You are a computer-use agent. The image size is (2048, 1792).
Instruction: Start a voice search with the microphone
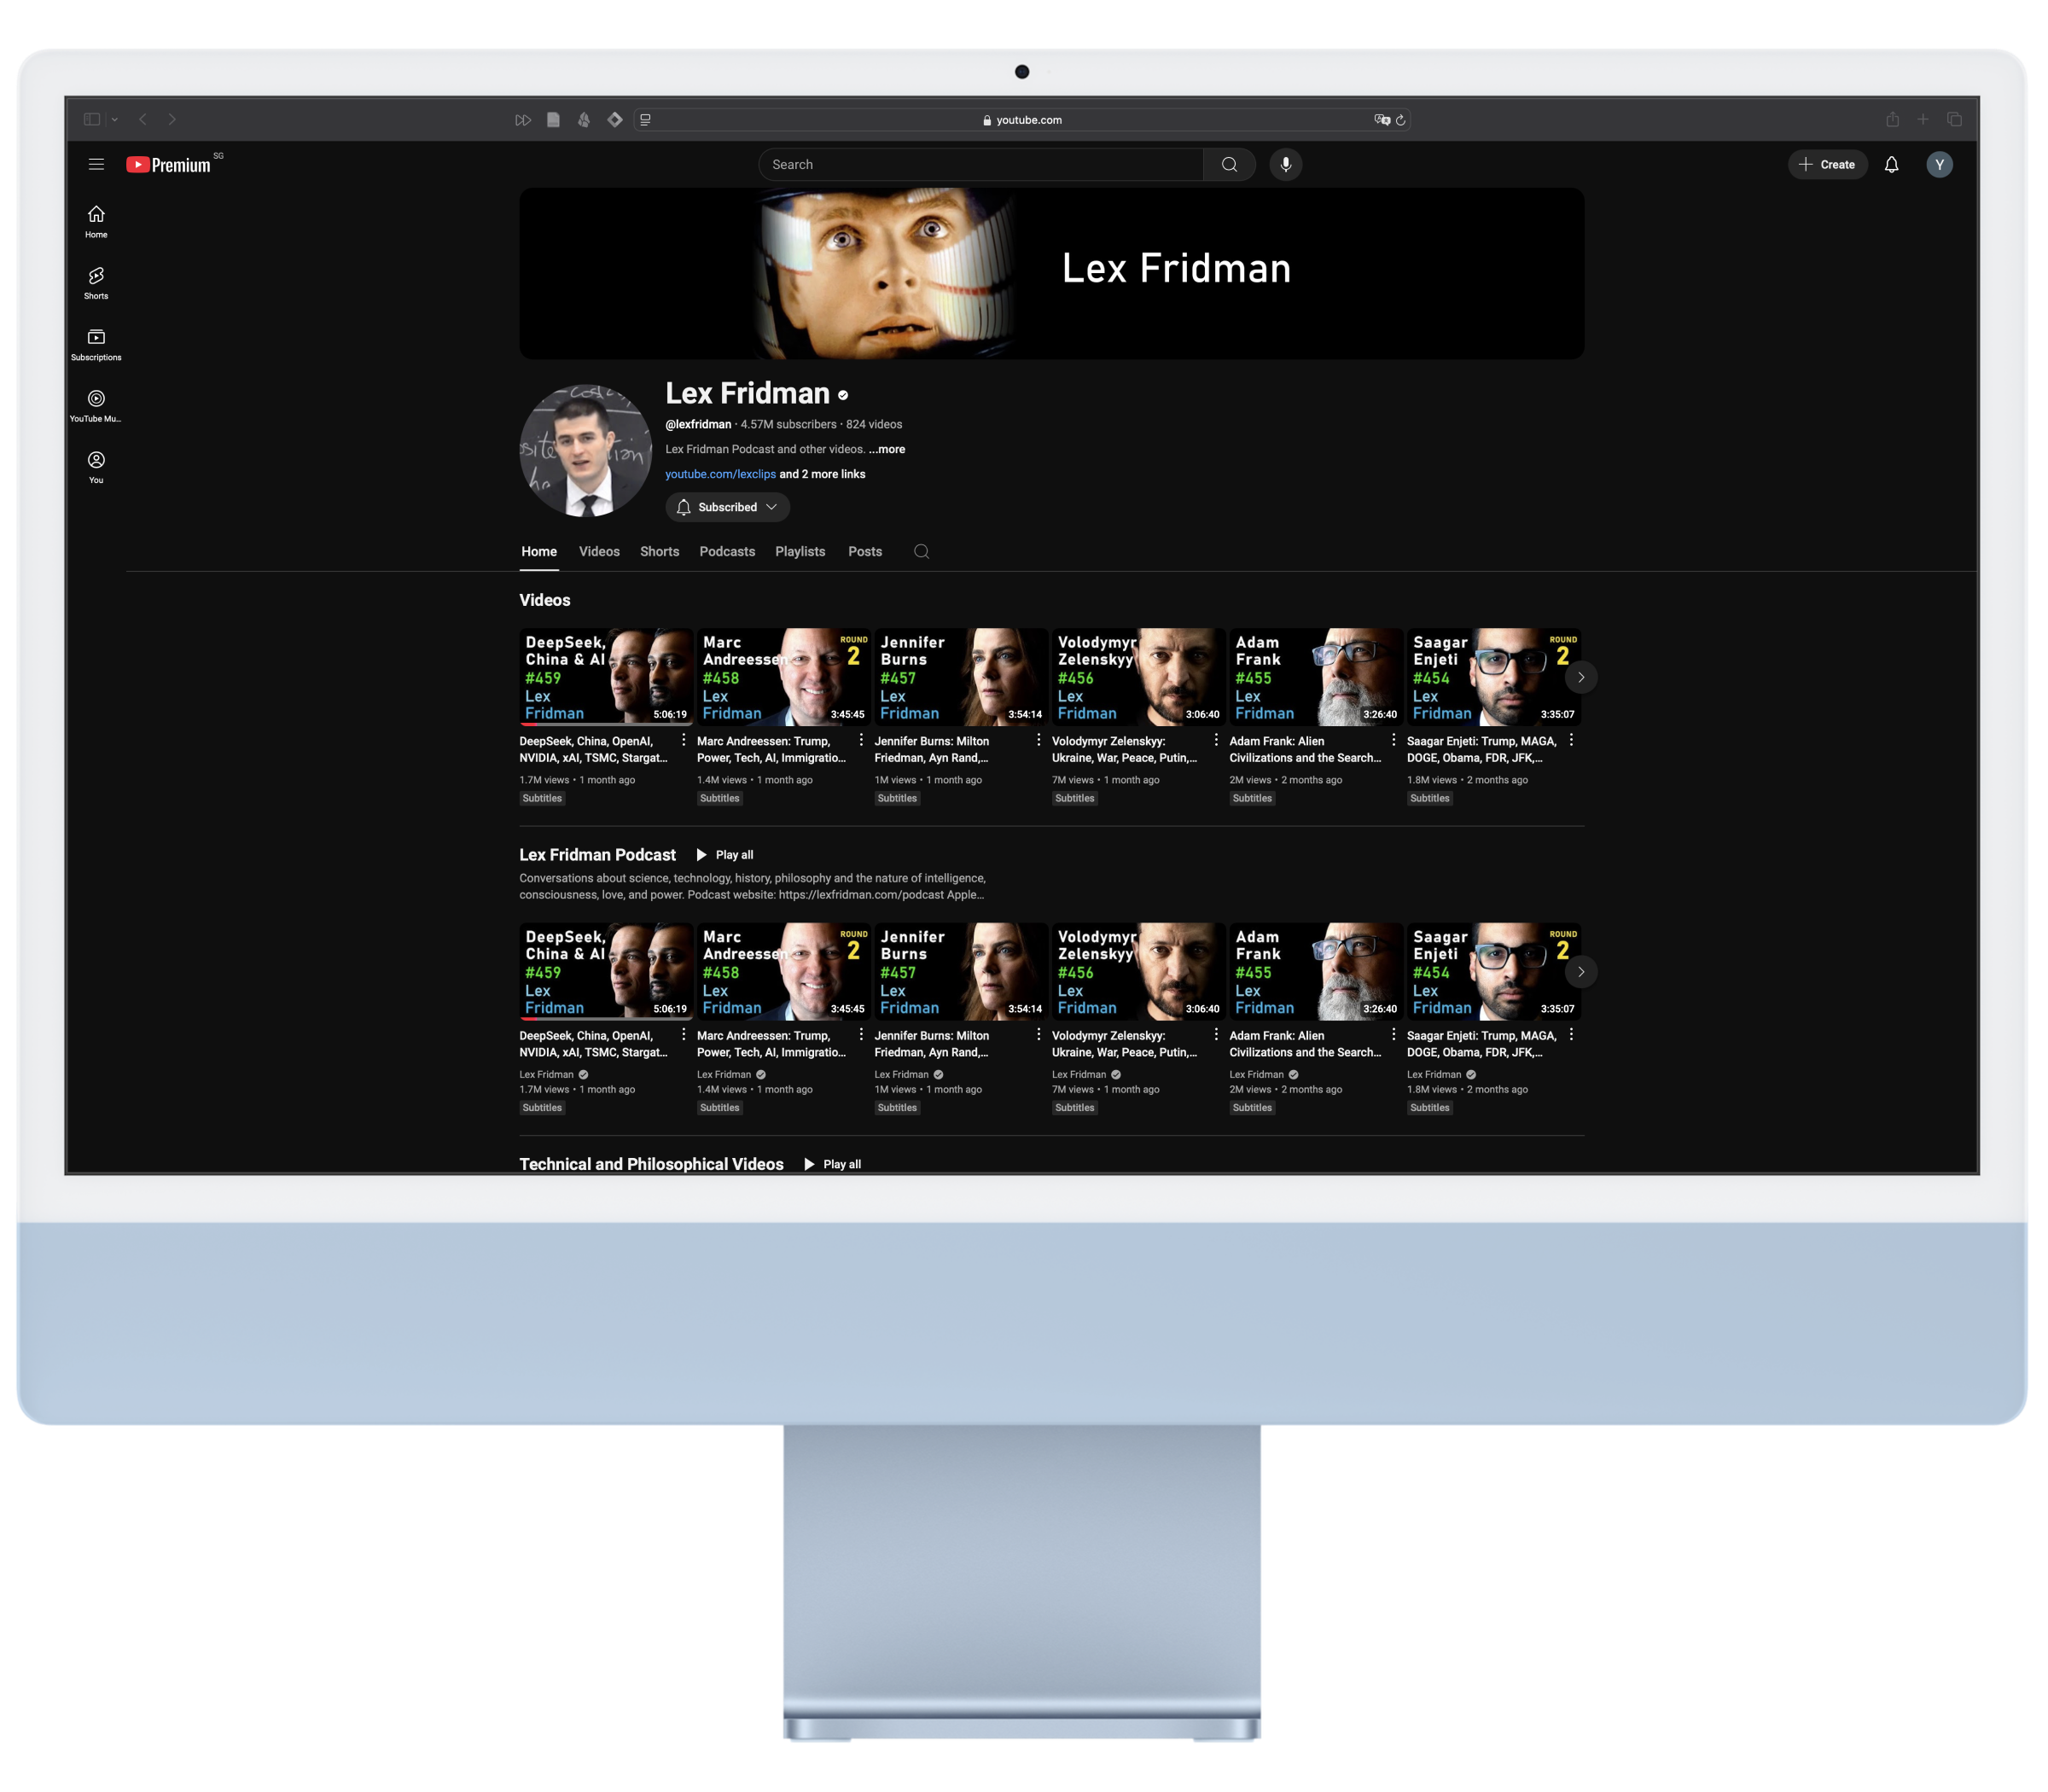point(1287,164)
